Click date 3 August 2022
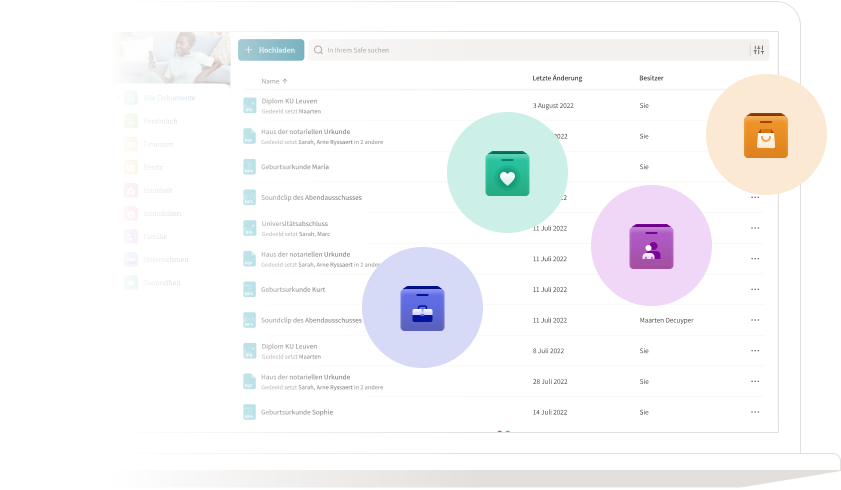The width and height of the screenshot is (841, 490). pos(552,106)
